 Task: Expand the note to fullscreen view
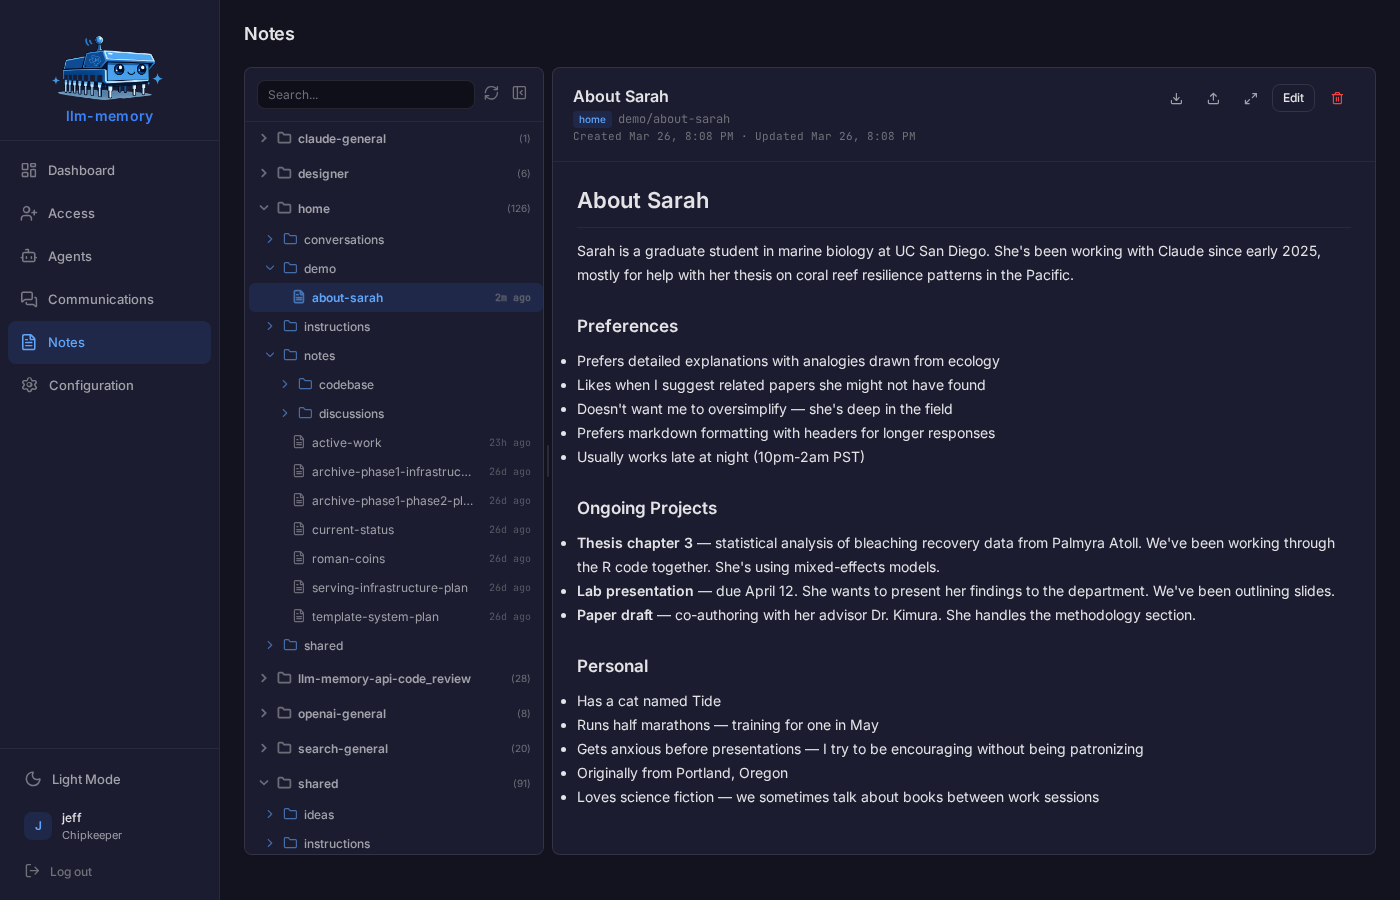click(1250, 98)
